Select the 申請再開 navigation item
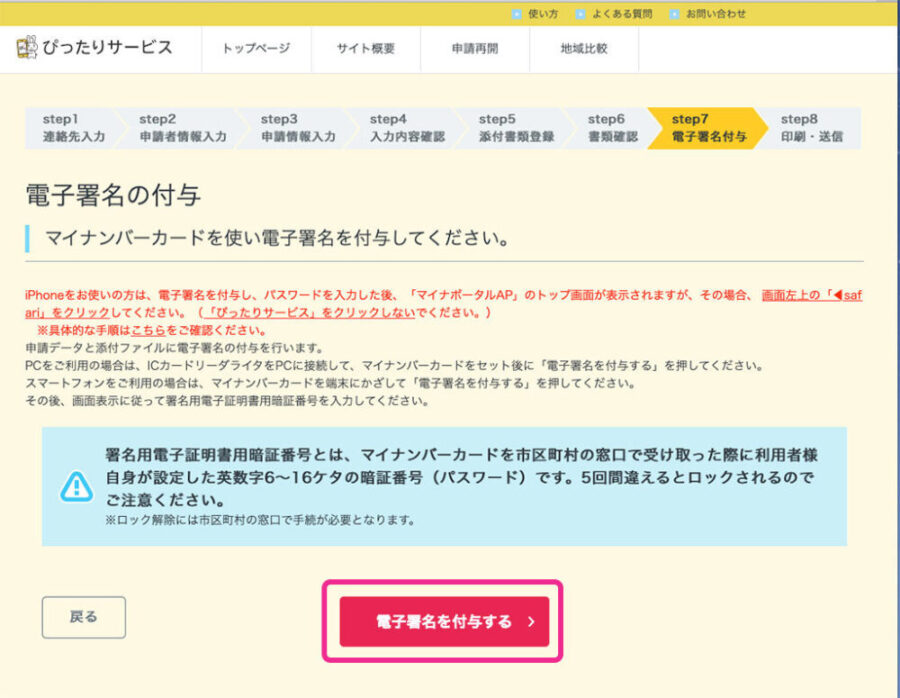The height and width of the screenshot is (698, 900). click(475, 49)
